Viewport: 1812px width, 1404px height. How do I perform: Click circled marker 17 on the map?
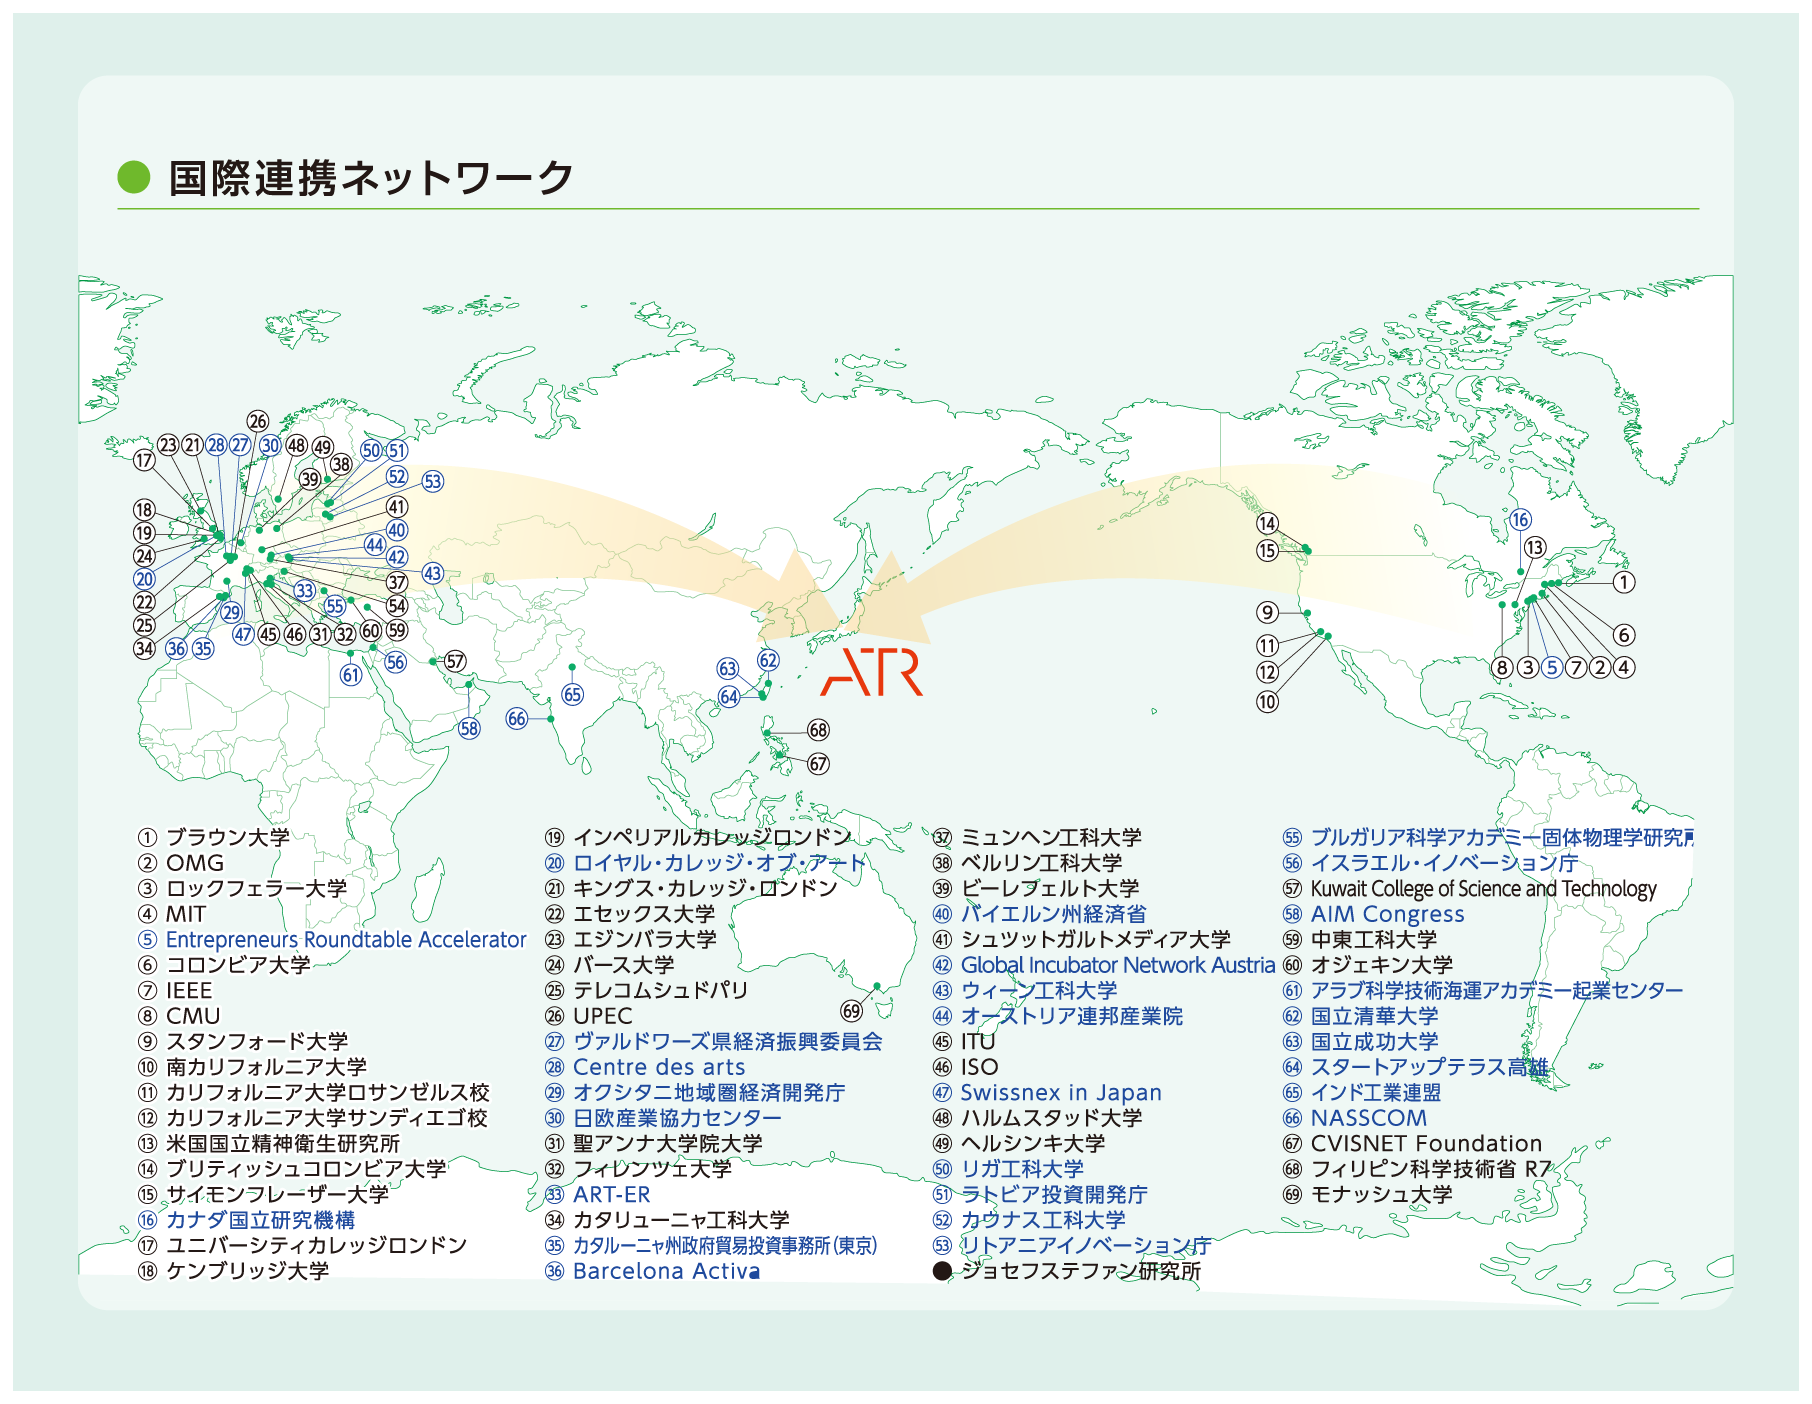(144, 460)
